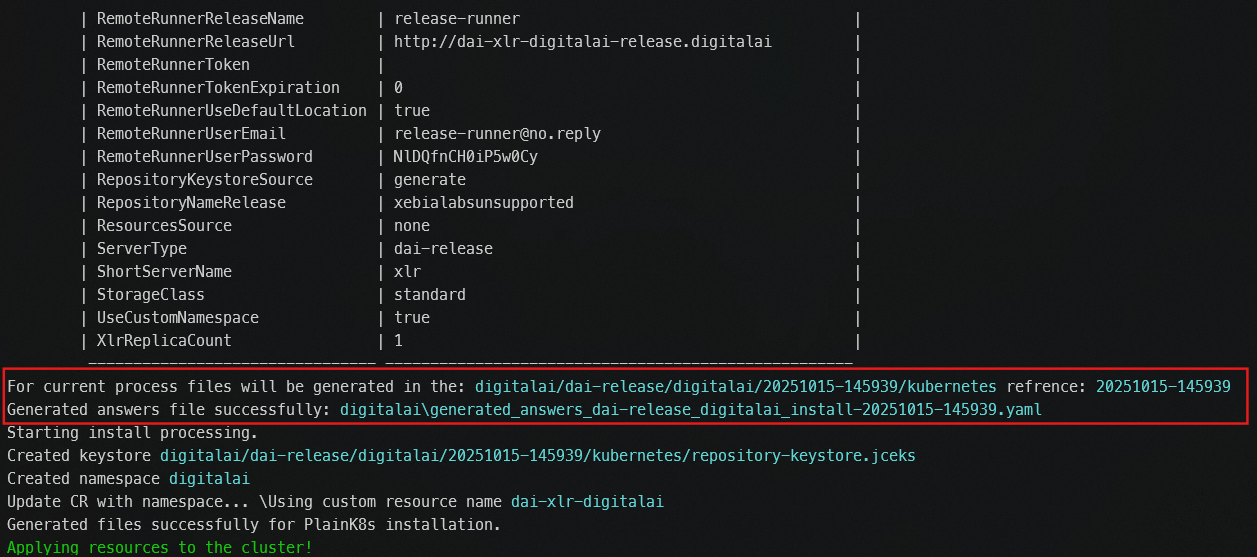Click the http://dai-xlr-digitalai-release.digitalai URL text
Screen dimensions: 1257x557
tap(583, 42)
